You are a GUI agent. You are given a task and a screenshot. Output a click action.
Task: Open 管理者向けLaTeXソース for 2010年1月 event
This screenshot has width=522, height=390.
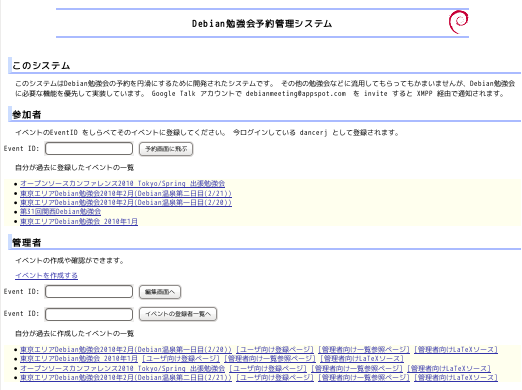[x=362, y=359]
